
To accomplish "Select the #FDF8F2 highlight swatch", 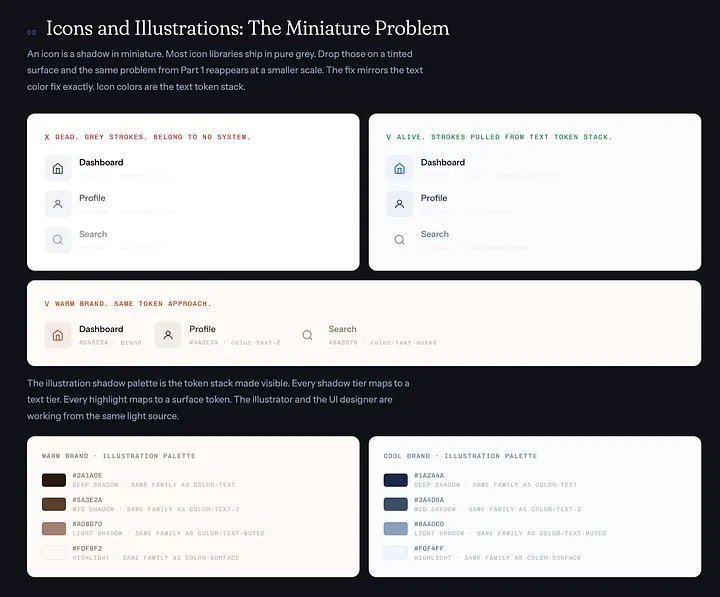I will coord(54,553).
